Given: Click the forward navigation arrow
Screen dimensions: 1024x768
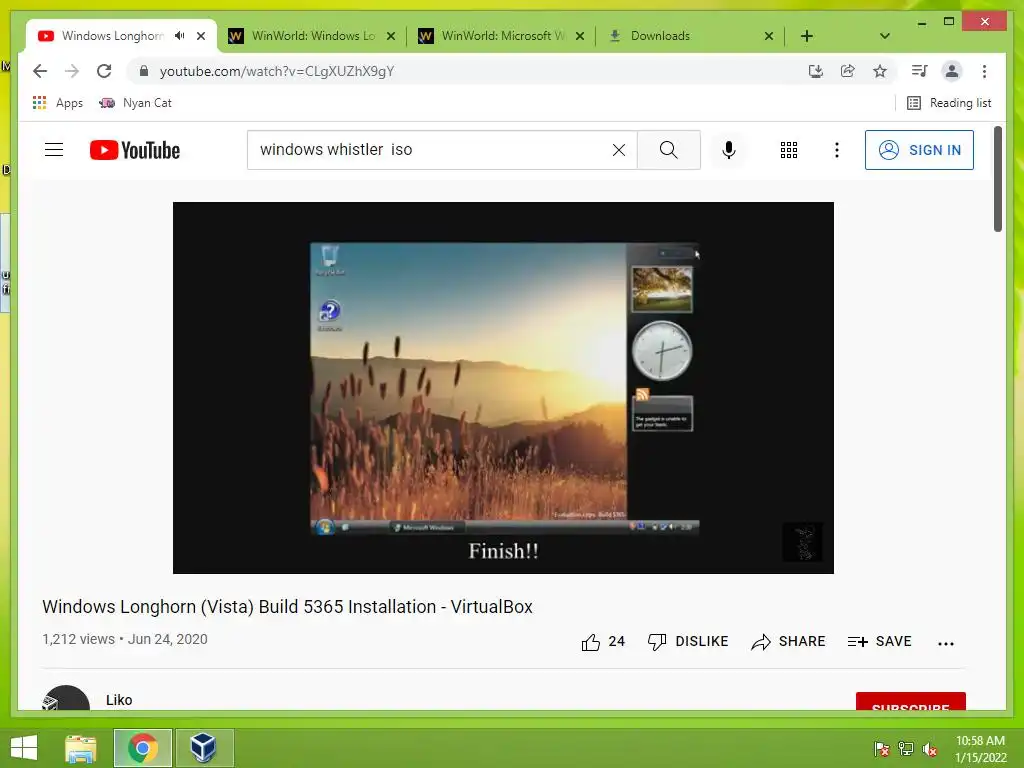Looking at the screenshot, I should pyautogui.click(x=72, y=71).
